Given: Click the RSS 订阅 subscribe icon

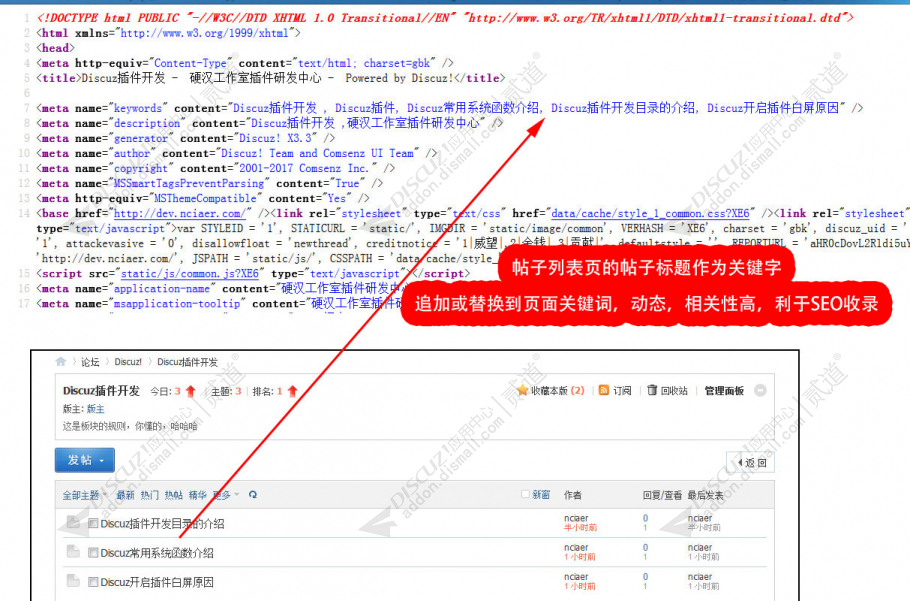Looking at the screenshot, I should pyautogui.click(x=604, y=390).
